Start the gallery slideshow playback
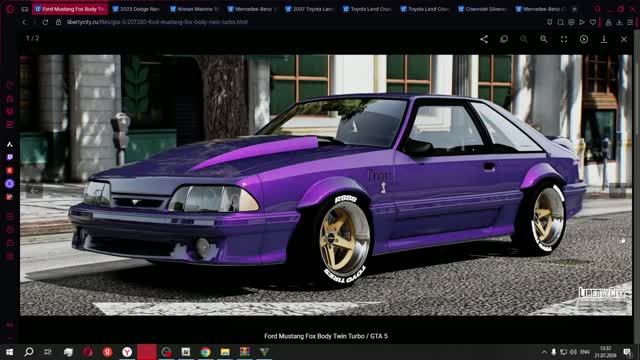 584,39
